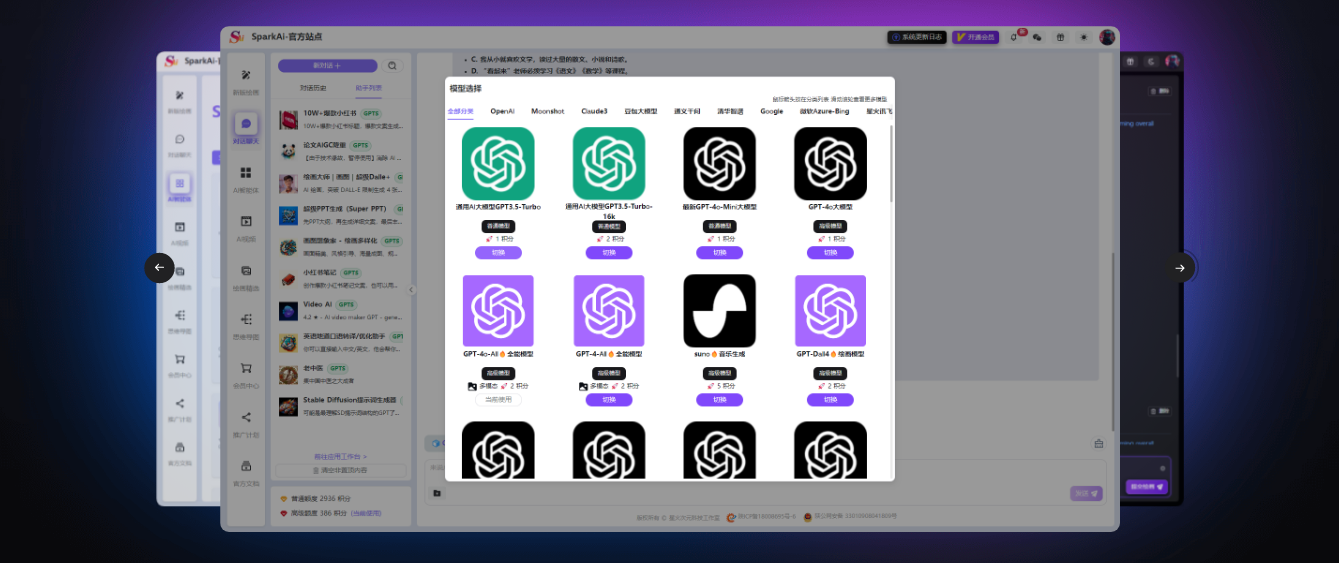
Task: Click the next slide arrow on the carousel
Action: click(1180, 268)
